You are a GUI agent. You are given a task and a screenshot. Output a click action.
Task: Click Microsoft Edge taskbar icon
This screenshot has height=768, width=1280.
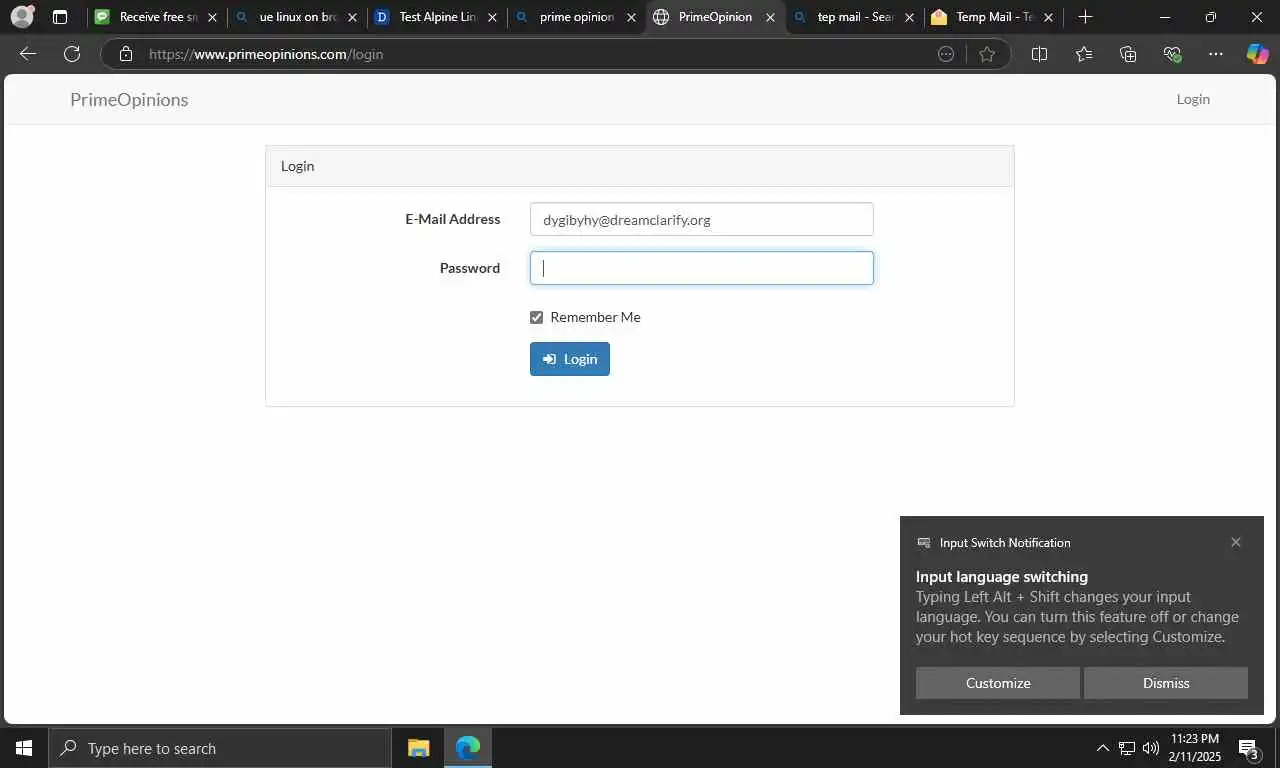click(467, 748)
